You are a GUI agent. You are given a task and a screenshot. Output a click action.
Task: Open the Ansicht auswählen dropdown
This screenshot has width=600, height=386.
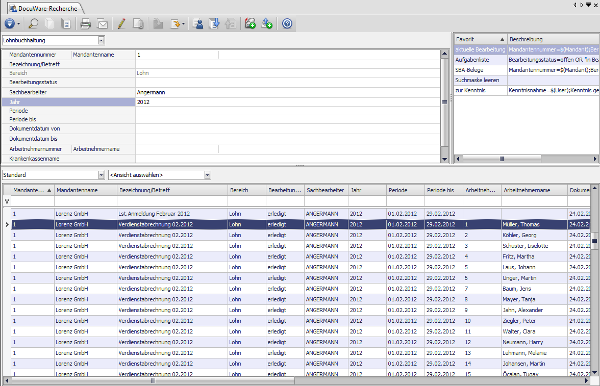[207, 175]
